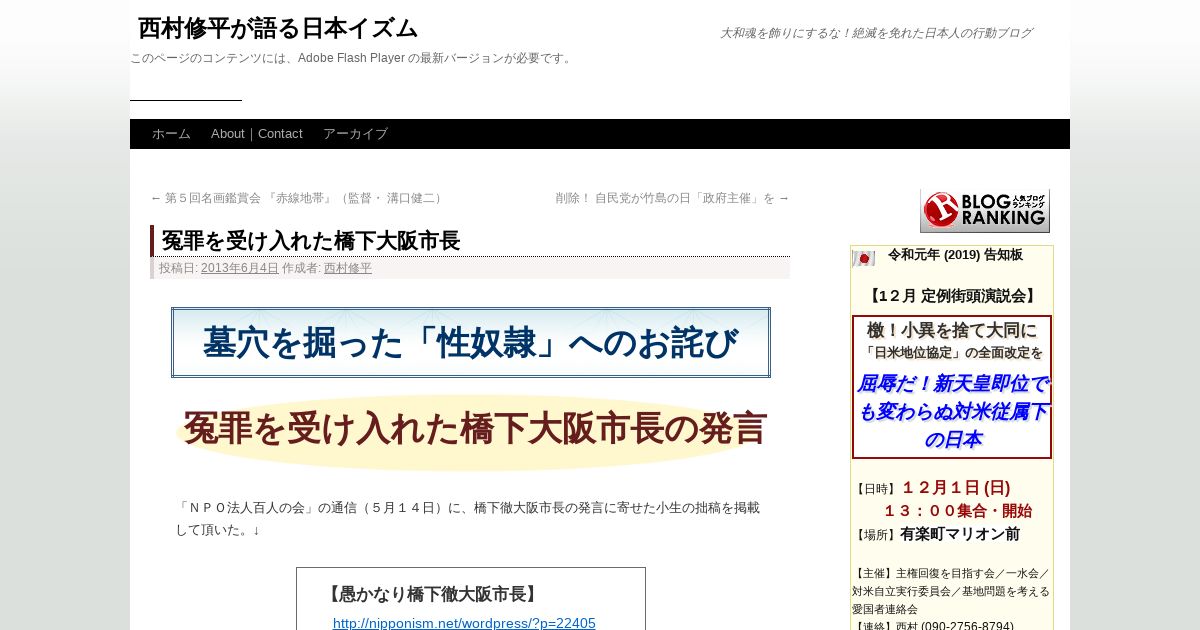
Task: Click the time text １３：００集合・開始
Action: [957, 511]
